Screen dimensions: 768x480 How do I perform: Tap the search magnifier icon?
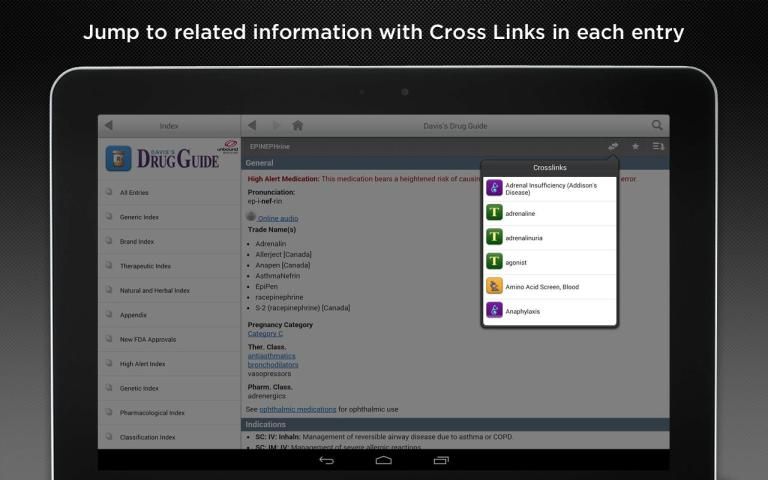[x=657, y=126]
